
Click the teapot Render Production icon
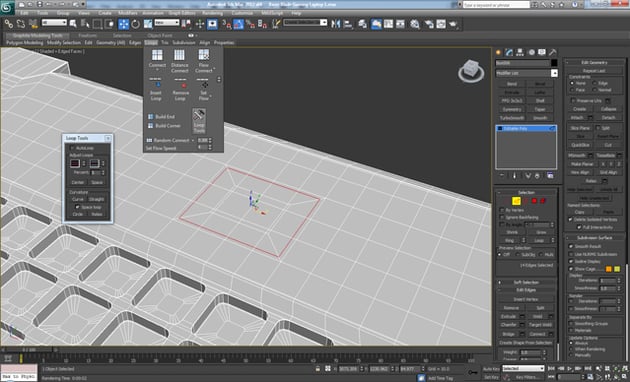click(x=453, y=24)
